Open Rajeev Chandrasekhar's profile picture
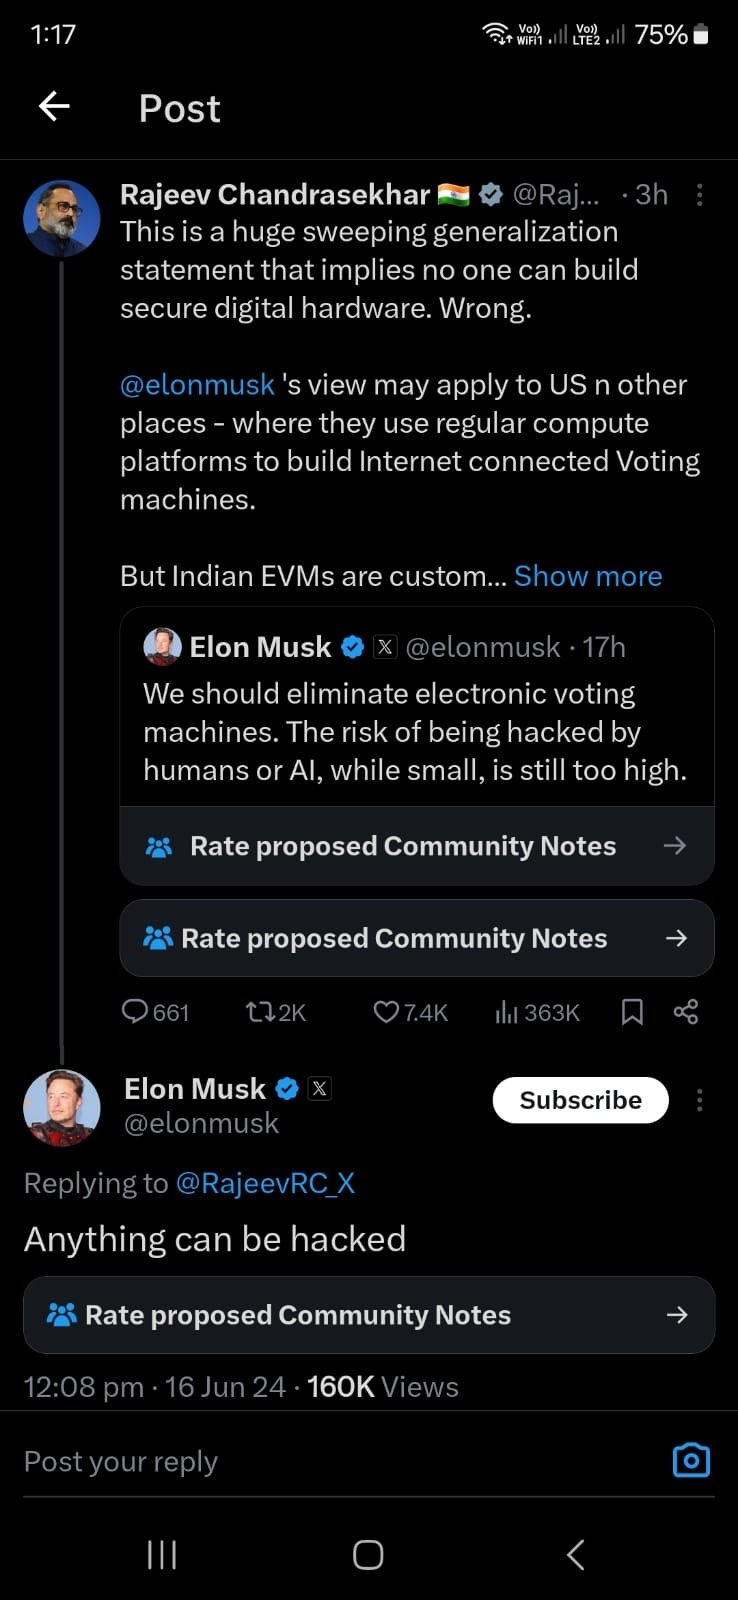 [62, 219]
